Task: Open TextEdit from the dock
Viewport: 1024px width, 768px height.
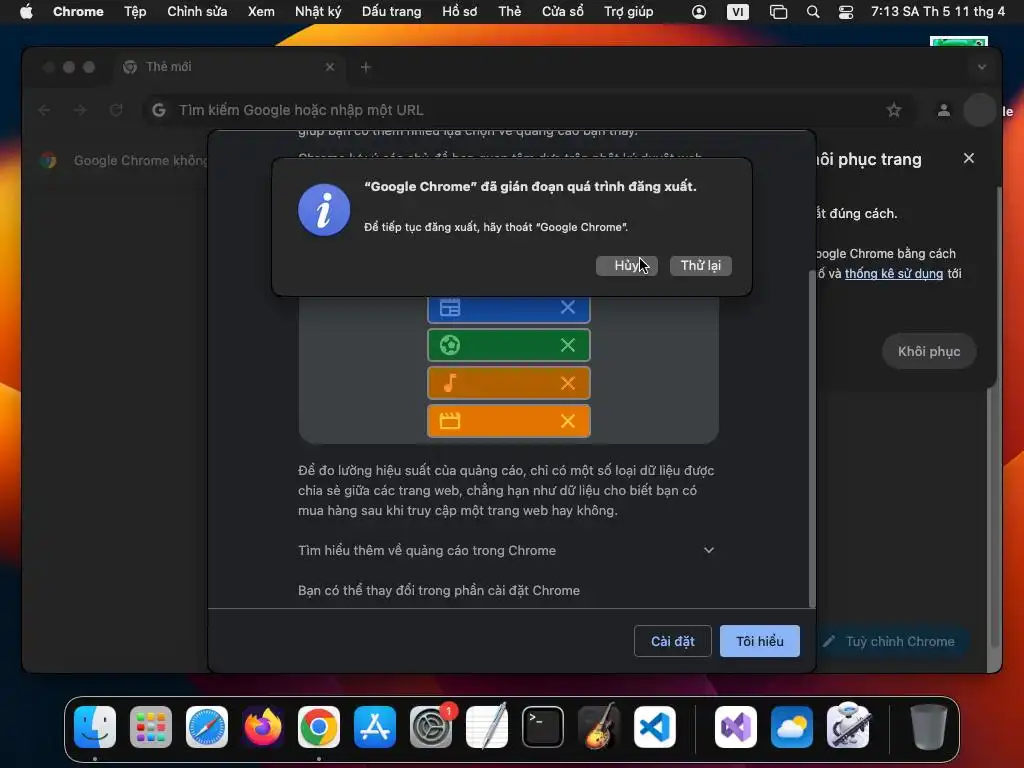Action: [487, 727]
